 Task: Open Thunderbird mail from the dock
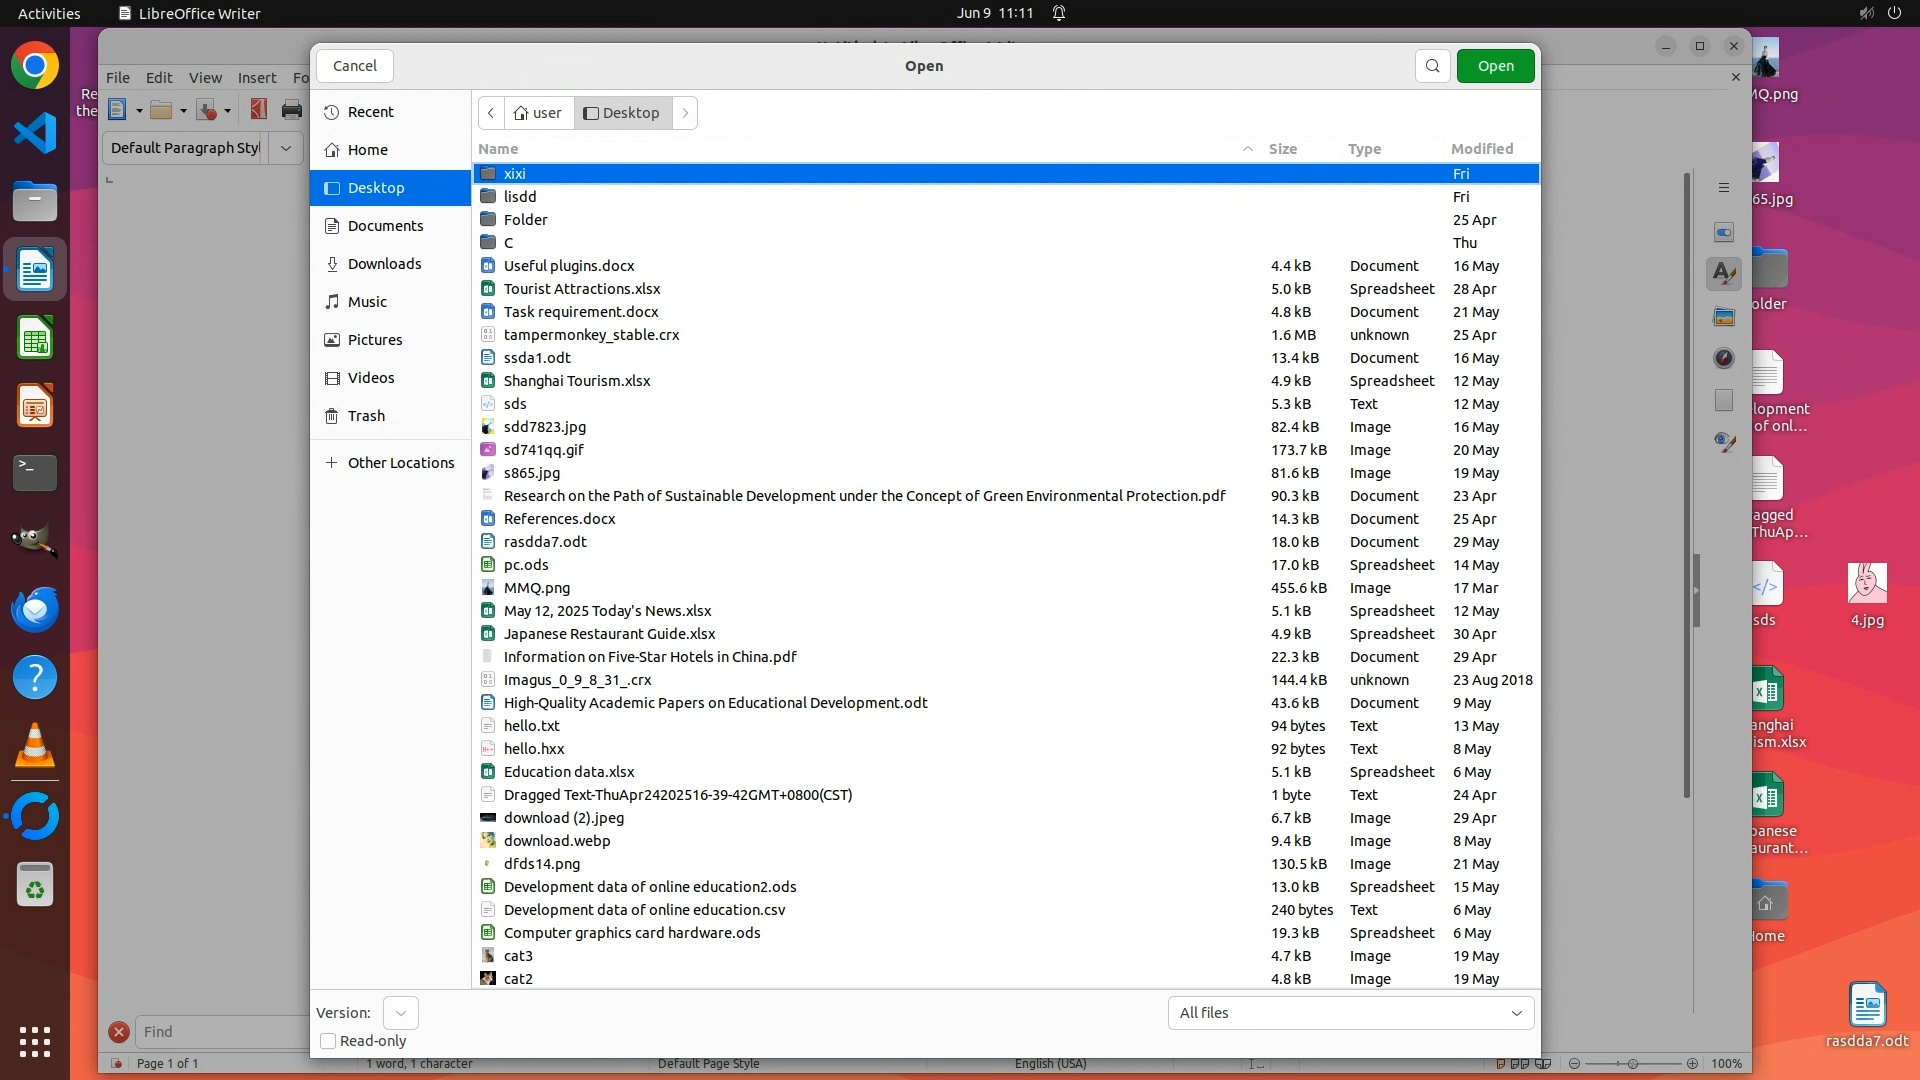[x=35, y=609]
